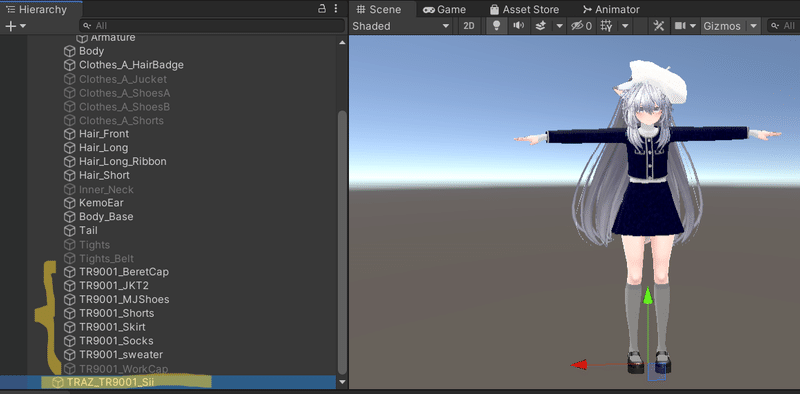Toggle the scene grid visibility icon
Viewport: 800px width, 394px height.
coord(606,26)
